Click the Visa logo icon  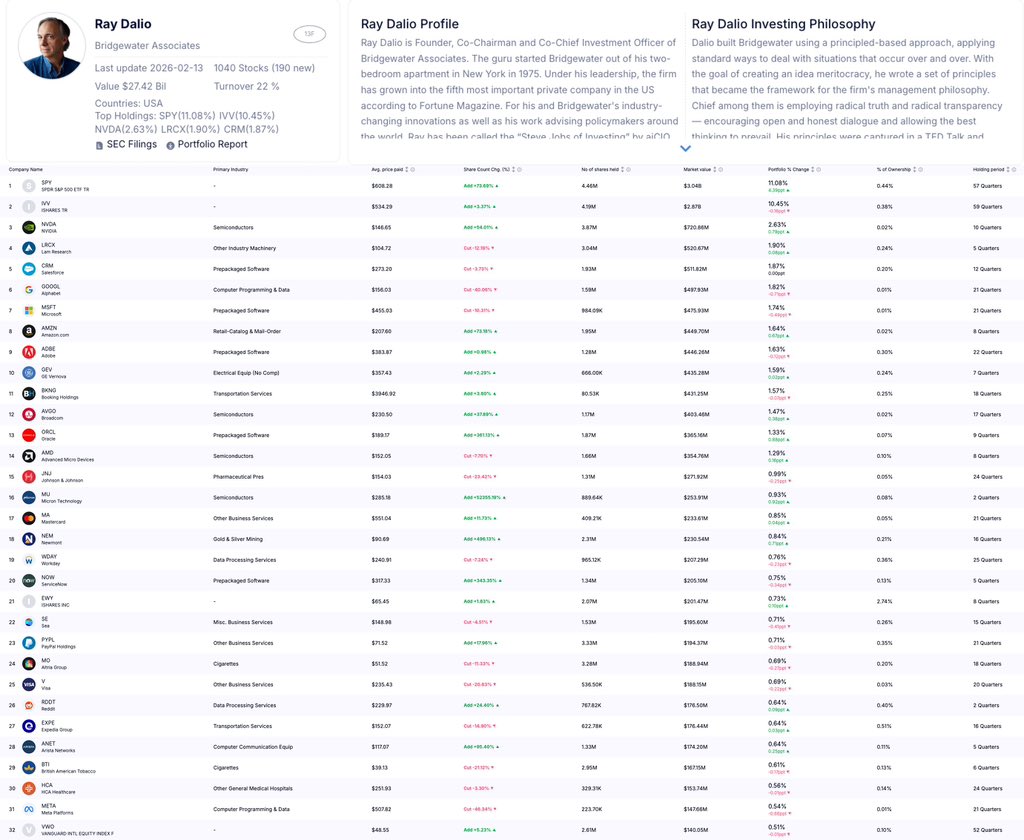[x=29, y=685]
